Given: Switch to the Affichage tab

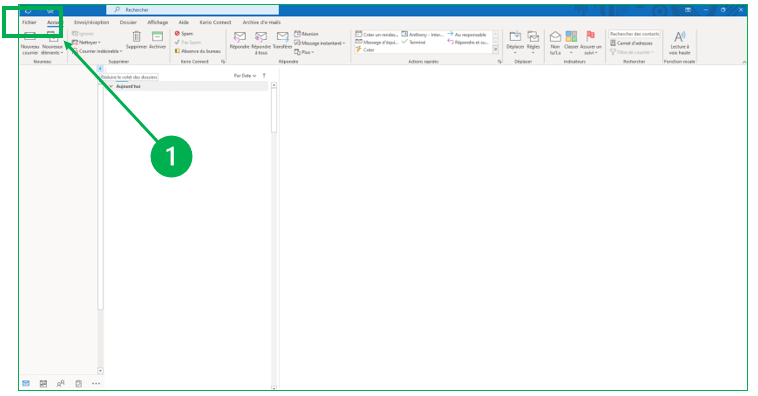Looking at the screenshot, I should (158, 22).
